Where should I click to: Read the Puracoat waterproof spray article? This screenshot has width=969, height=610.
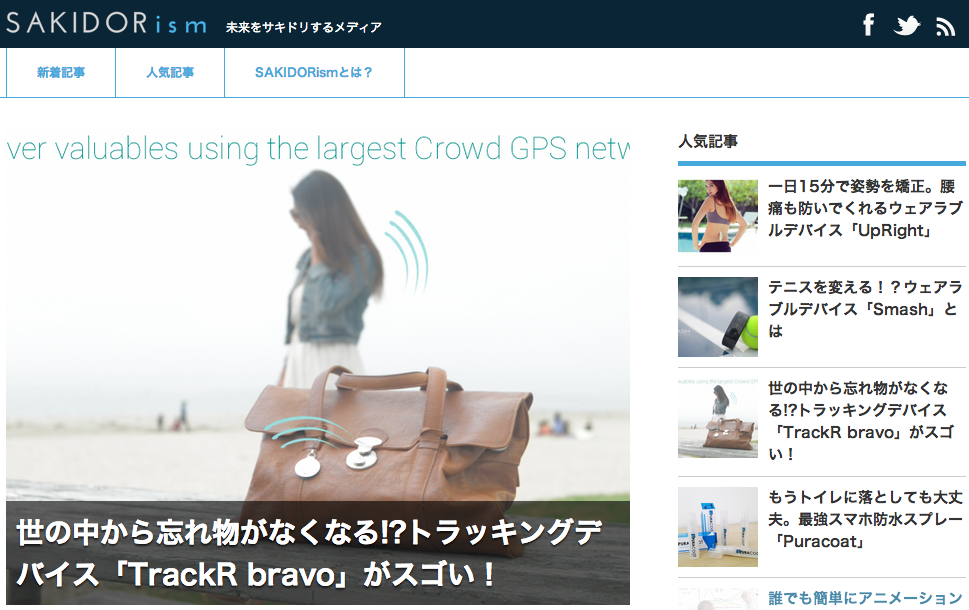coord(865,519)
